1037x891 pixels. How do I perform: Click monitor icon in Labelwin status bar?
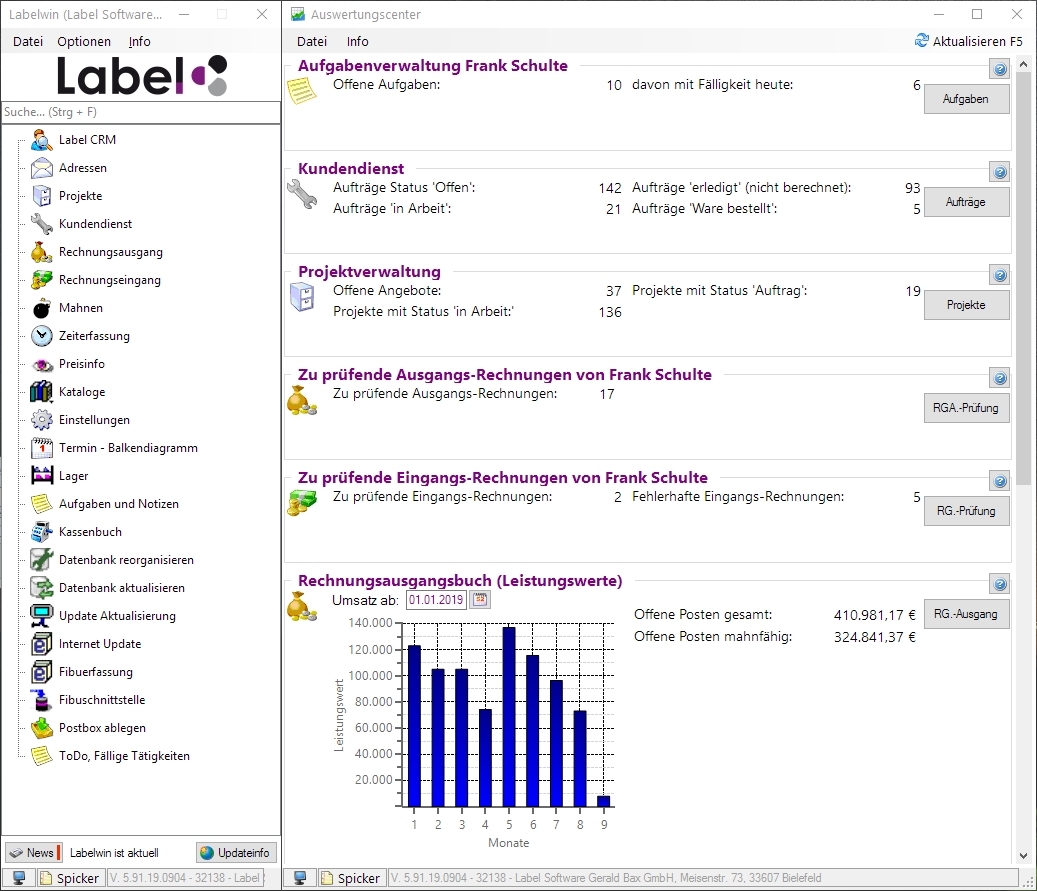point(19,878)
